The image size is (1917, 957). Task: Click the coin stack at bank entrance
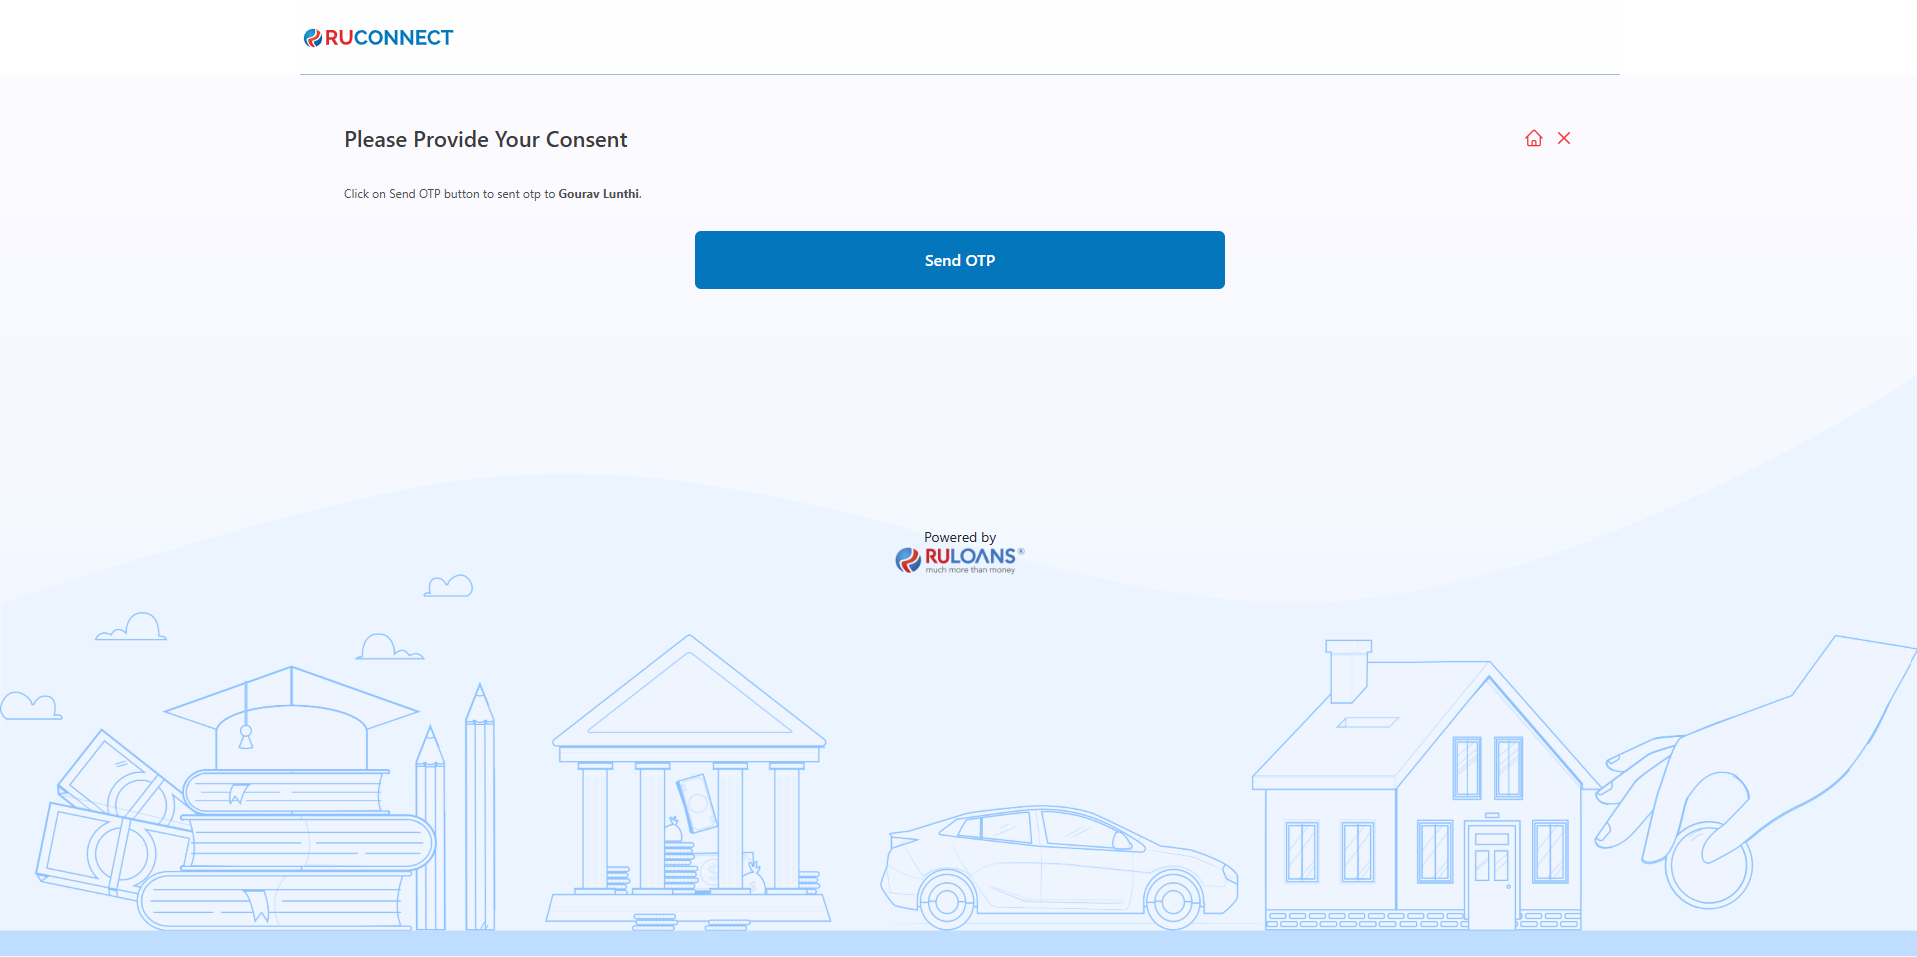(x=680, y=865)
